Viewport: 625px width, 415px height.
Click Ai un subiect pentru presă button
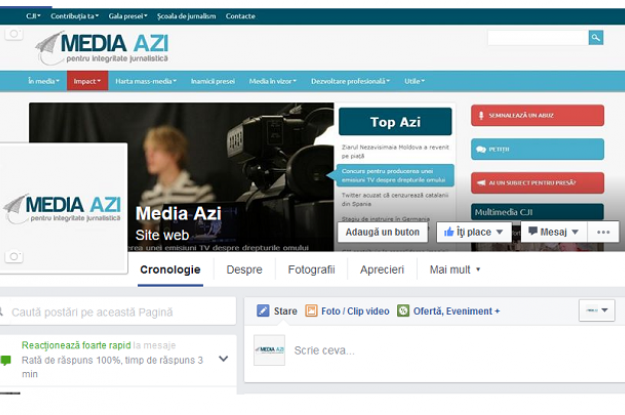point(537,183)
